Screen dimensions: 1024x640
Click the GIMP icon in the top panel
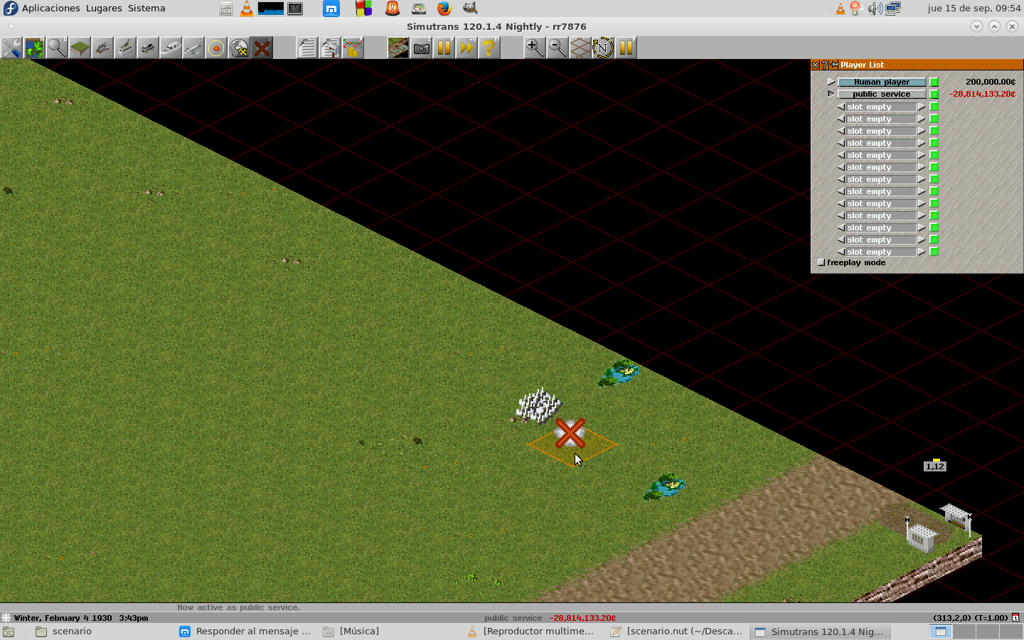point(470,8)
